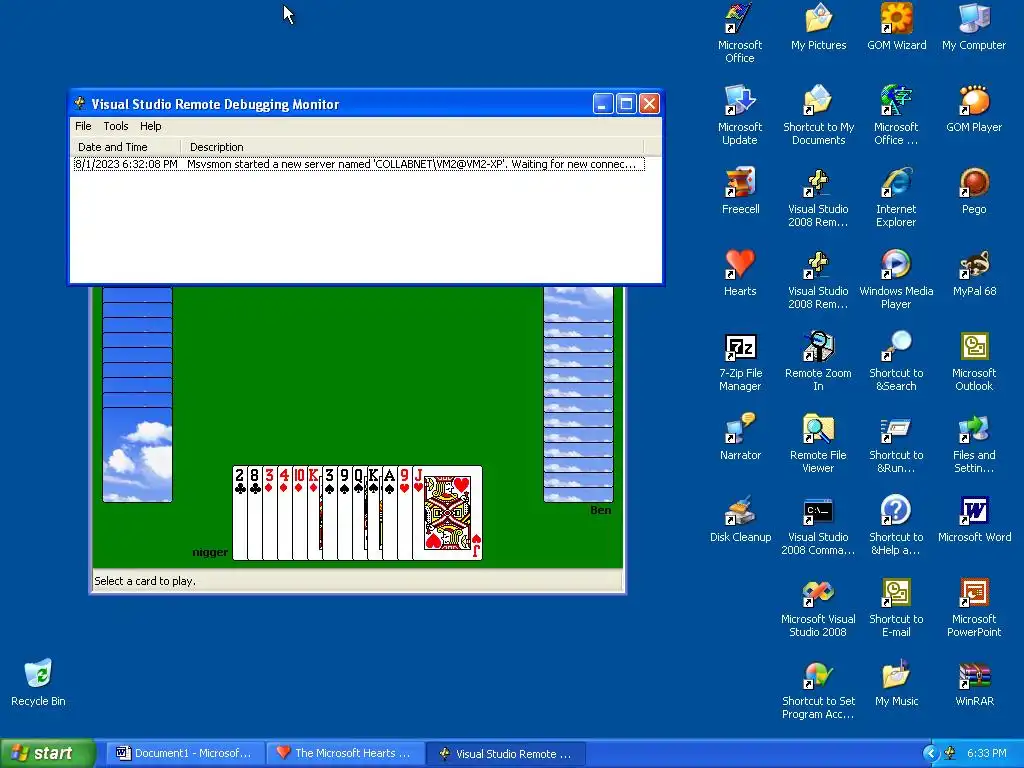Open the Shortcut to E-mail icon
This screenshot has width=1024, height=768.
tap(896, 607)
